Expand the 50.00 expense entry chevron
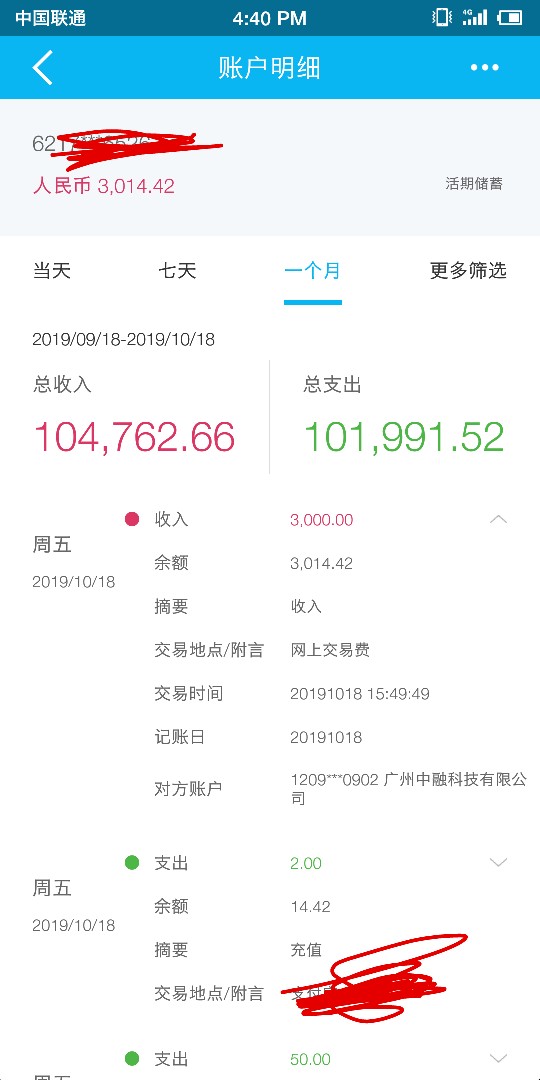The image size is (540, 1080). tap(498, 1059)
